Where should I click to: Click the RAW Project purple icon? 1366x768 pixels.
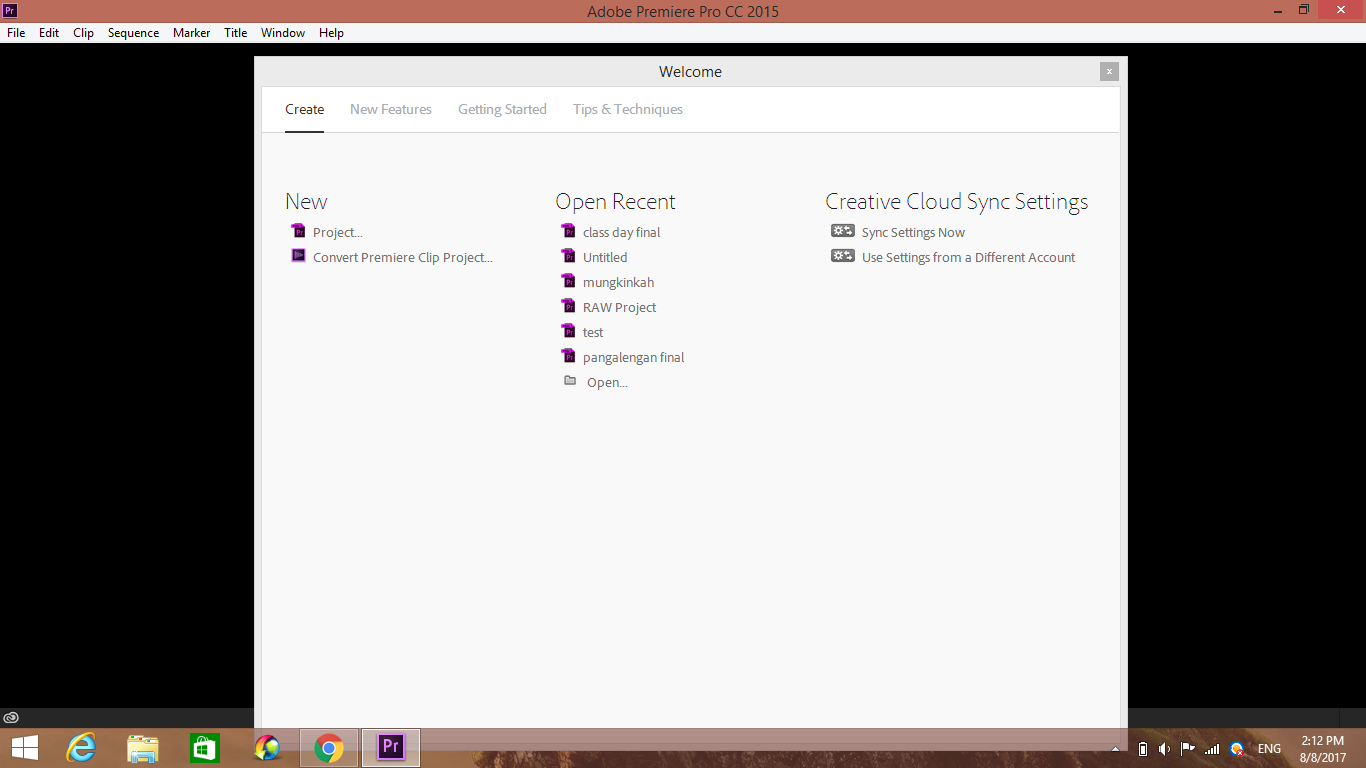click(x=569, y=306)
